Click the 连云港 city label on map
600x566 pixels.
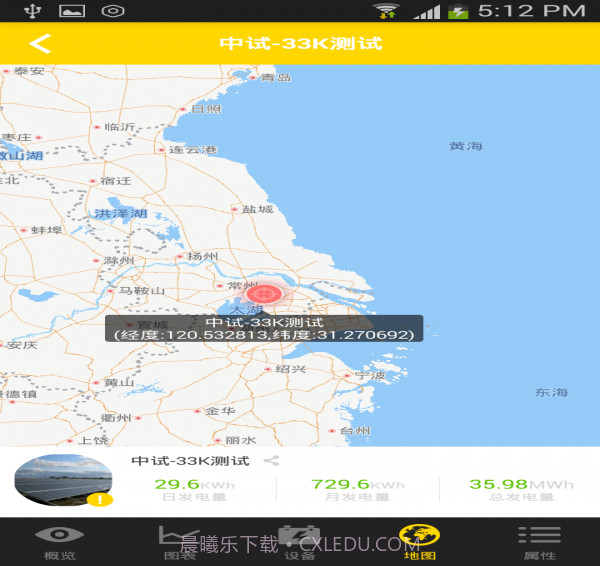coord(190,150)
